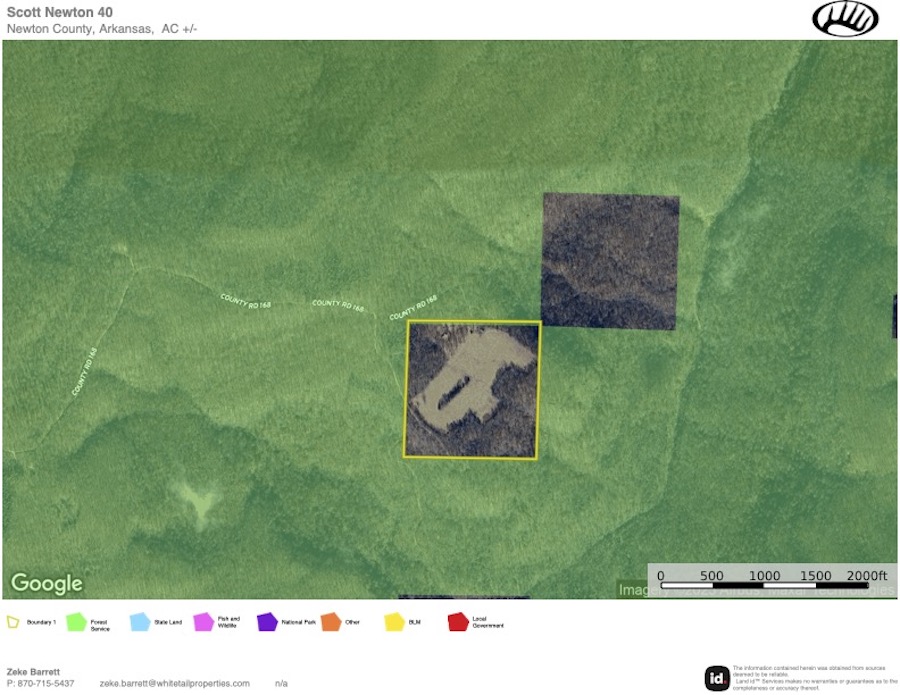Viewport: 900px width, 695px height.
Task: Click the Land id disclaimer text
Action: (814, 678)
